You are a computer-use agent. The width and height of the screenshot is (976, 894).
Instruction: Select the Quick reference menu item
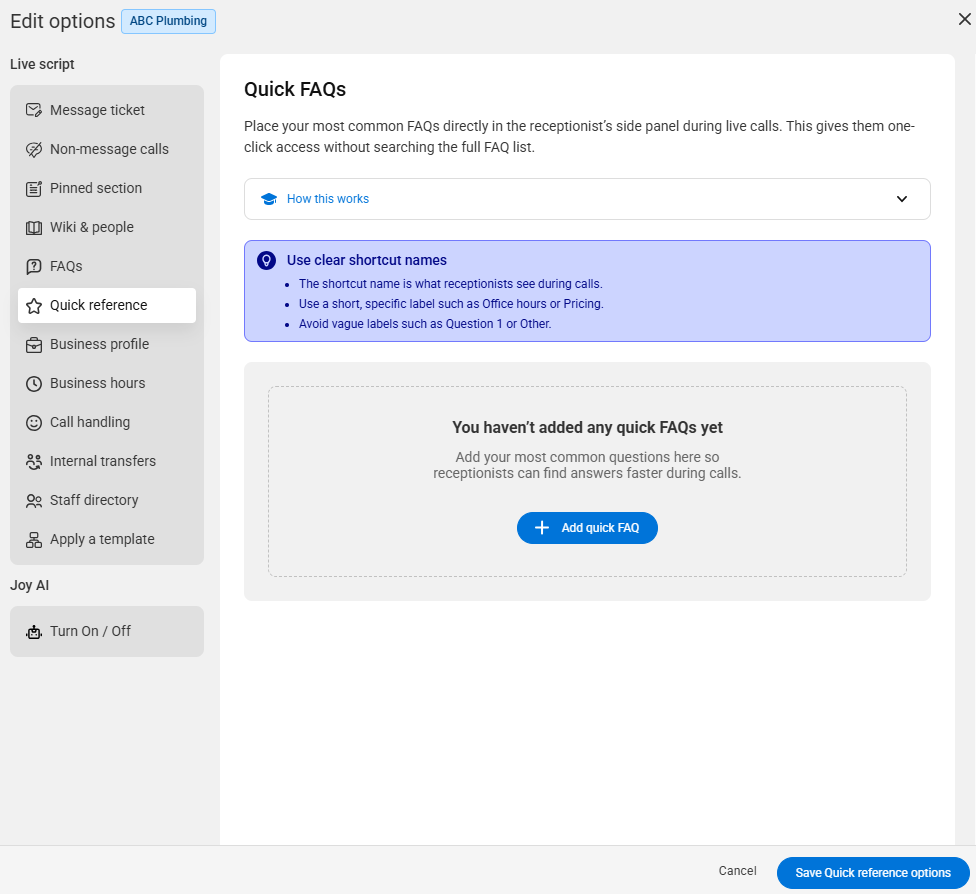(107, 306)
